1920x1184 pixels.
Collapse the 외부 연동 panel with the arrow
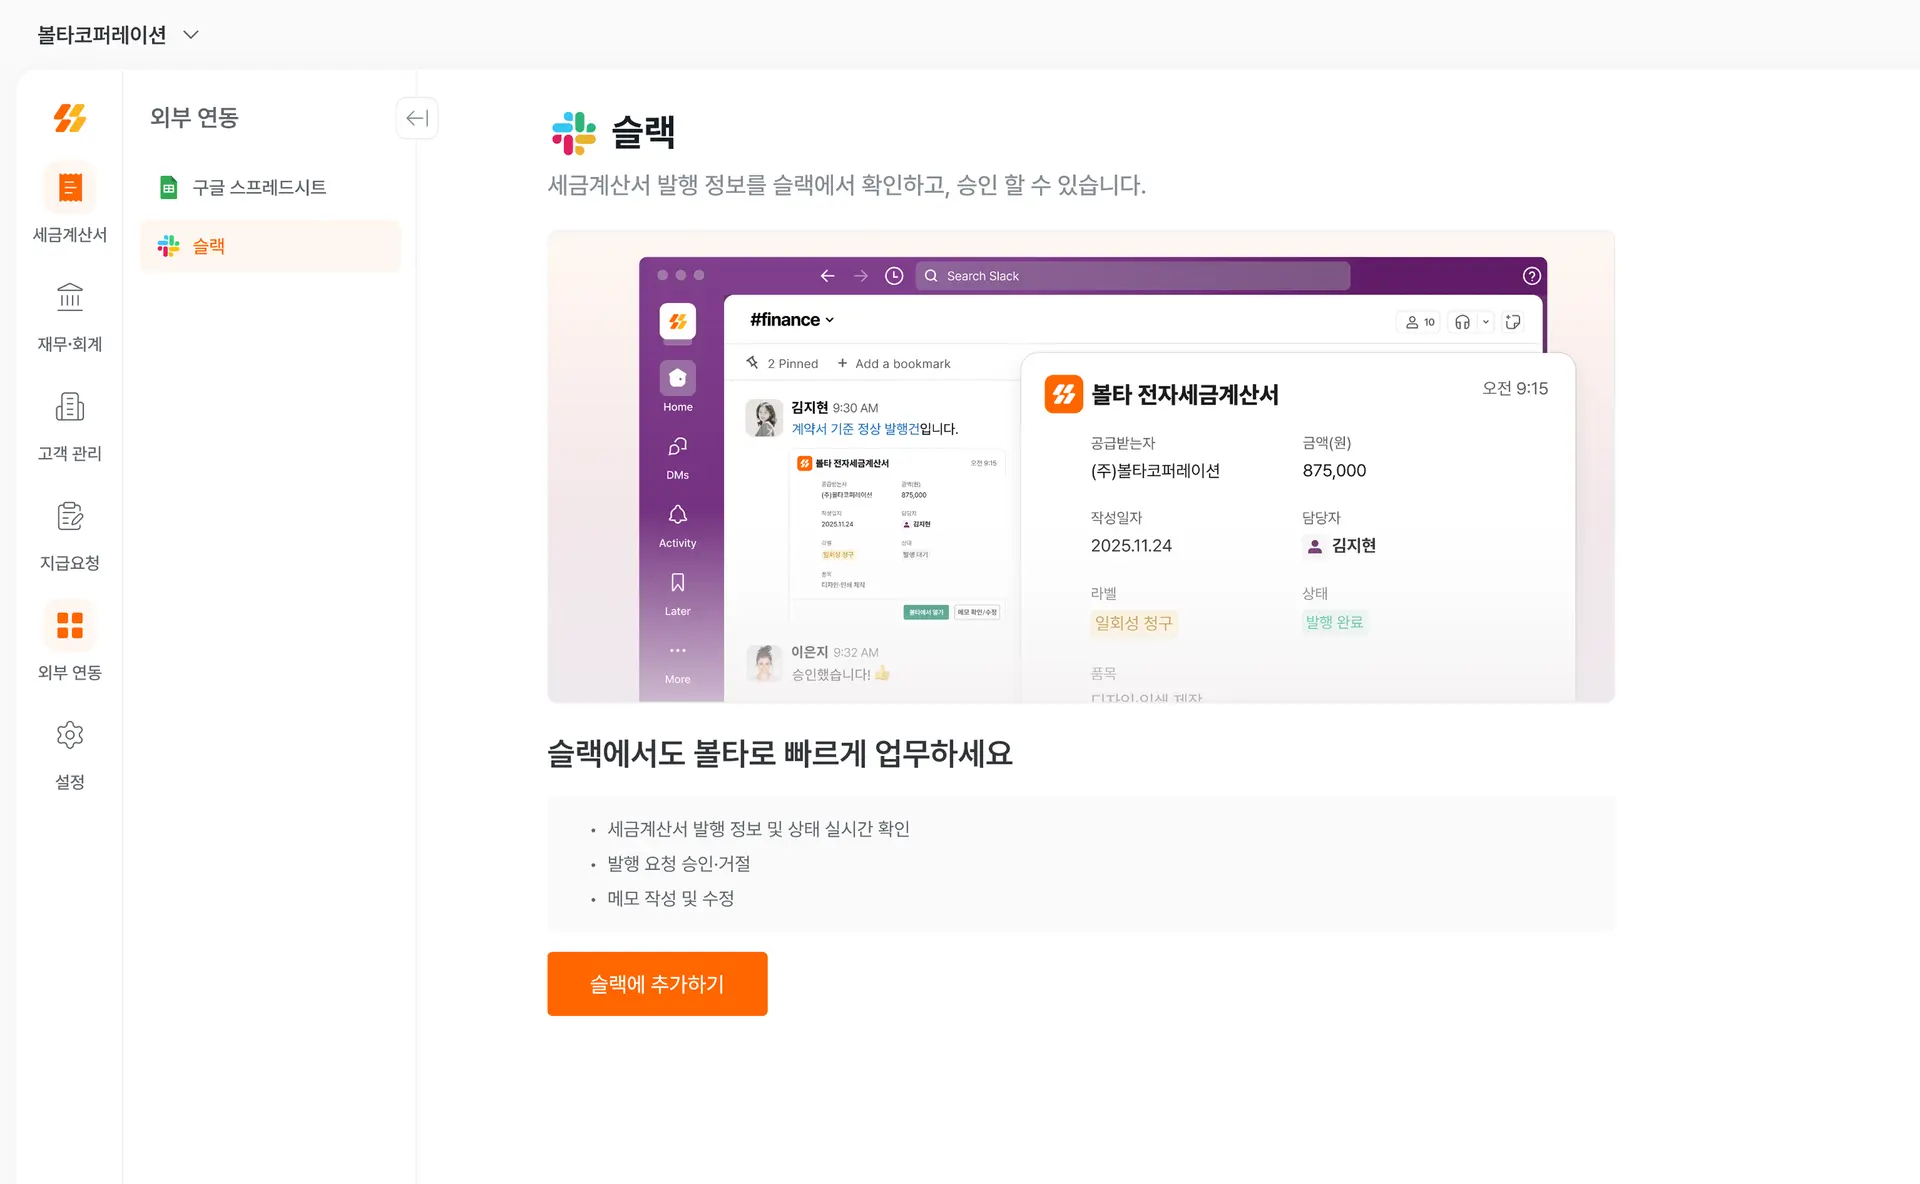(x=416, y=118)
